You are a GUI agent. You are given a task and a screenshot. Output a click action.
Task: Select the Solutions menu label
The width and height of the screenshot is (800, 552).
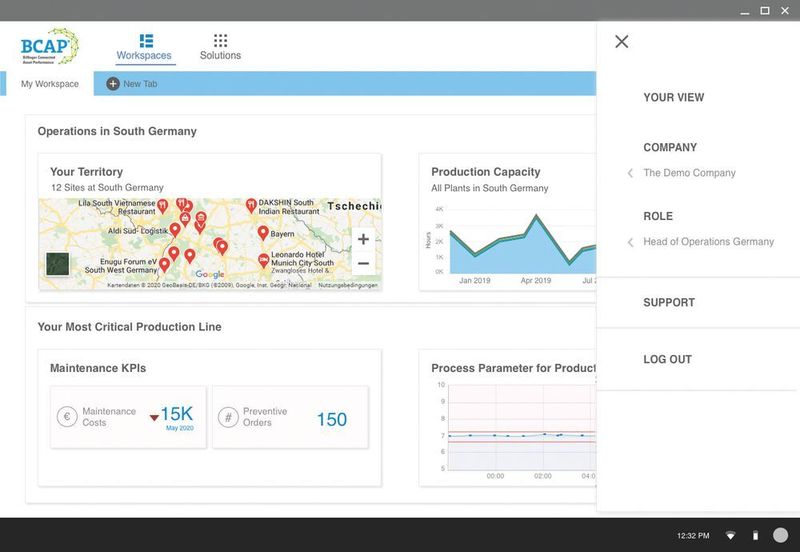(220, 55)
